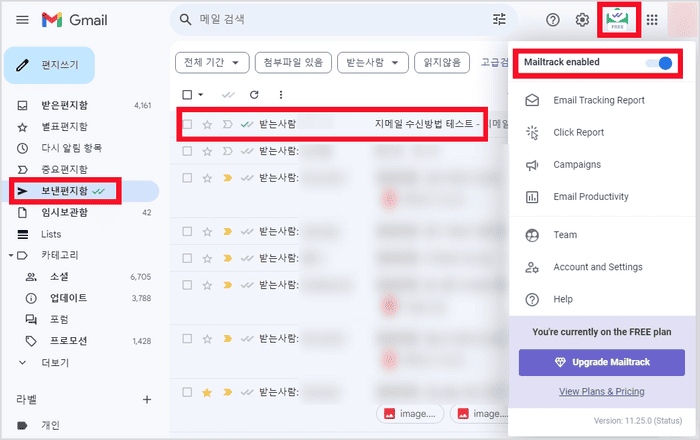
Task: Star the 지메일 수신방법 테스트 email
Action: point(207,125)
